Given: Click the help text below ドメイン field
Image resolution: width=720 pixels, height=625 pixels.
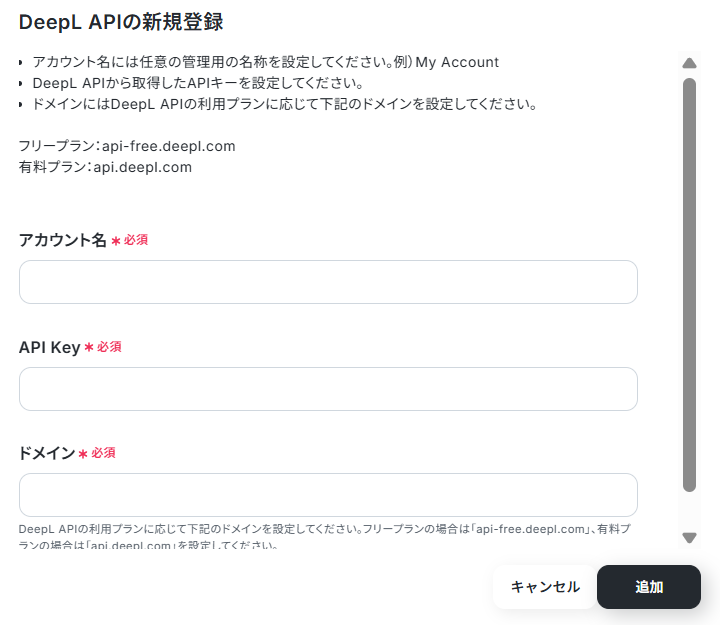Looking at the screenshot, I should pyautogui.click(x=325, y=537).
